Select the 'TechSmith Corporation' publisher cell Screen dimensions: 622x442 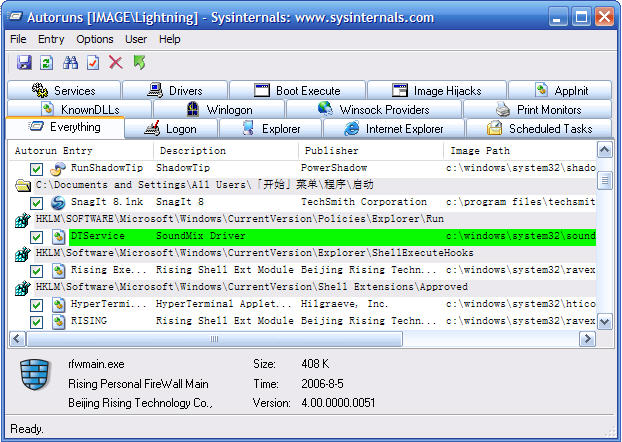pyautogui.click(x=364, y=202)
